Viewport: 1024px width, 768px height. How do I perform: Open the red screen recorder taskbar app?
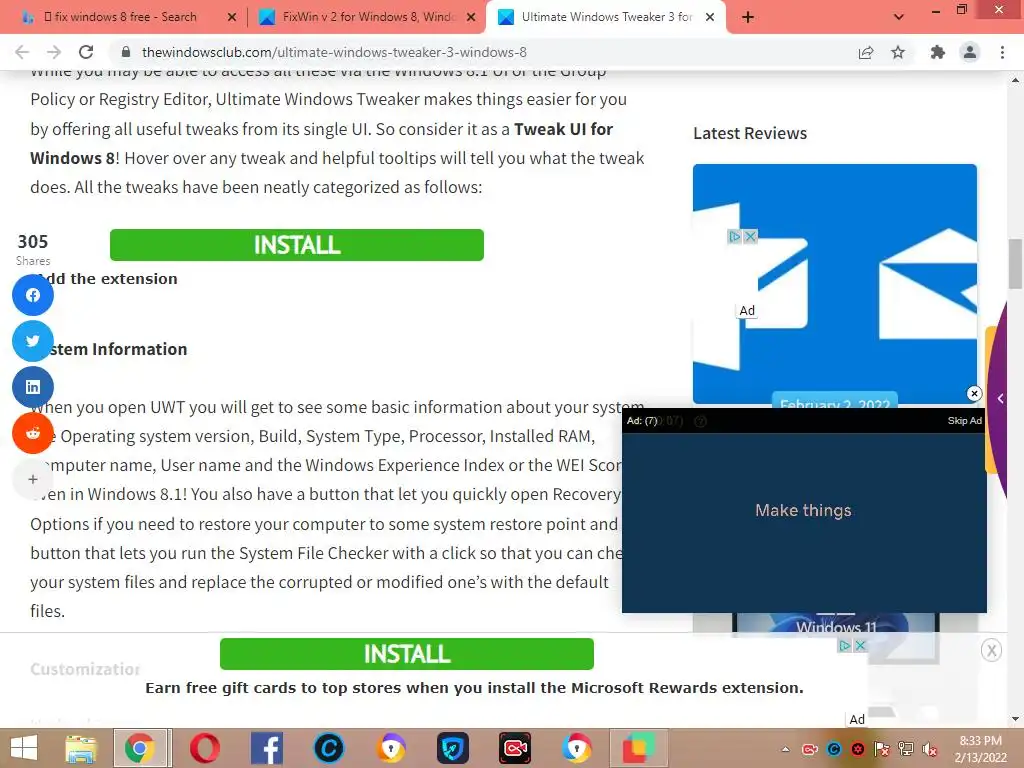(515, 748)
